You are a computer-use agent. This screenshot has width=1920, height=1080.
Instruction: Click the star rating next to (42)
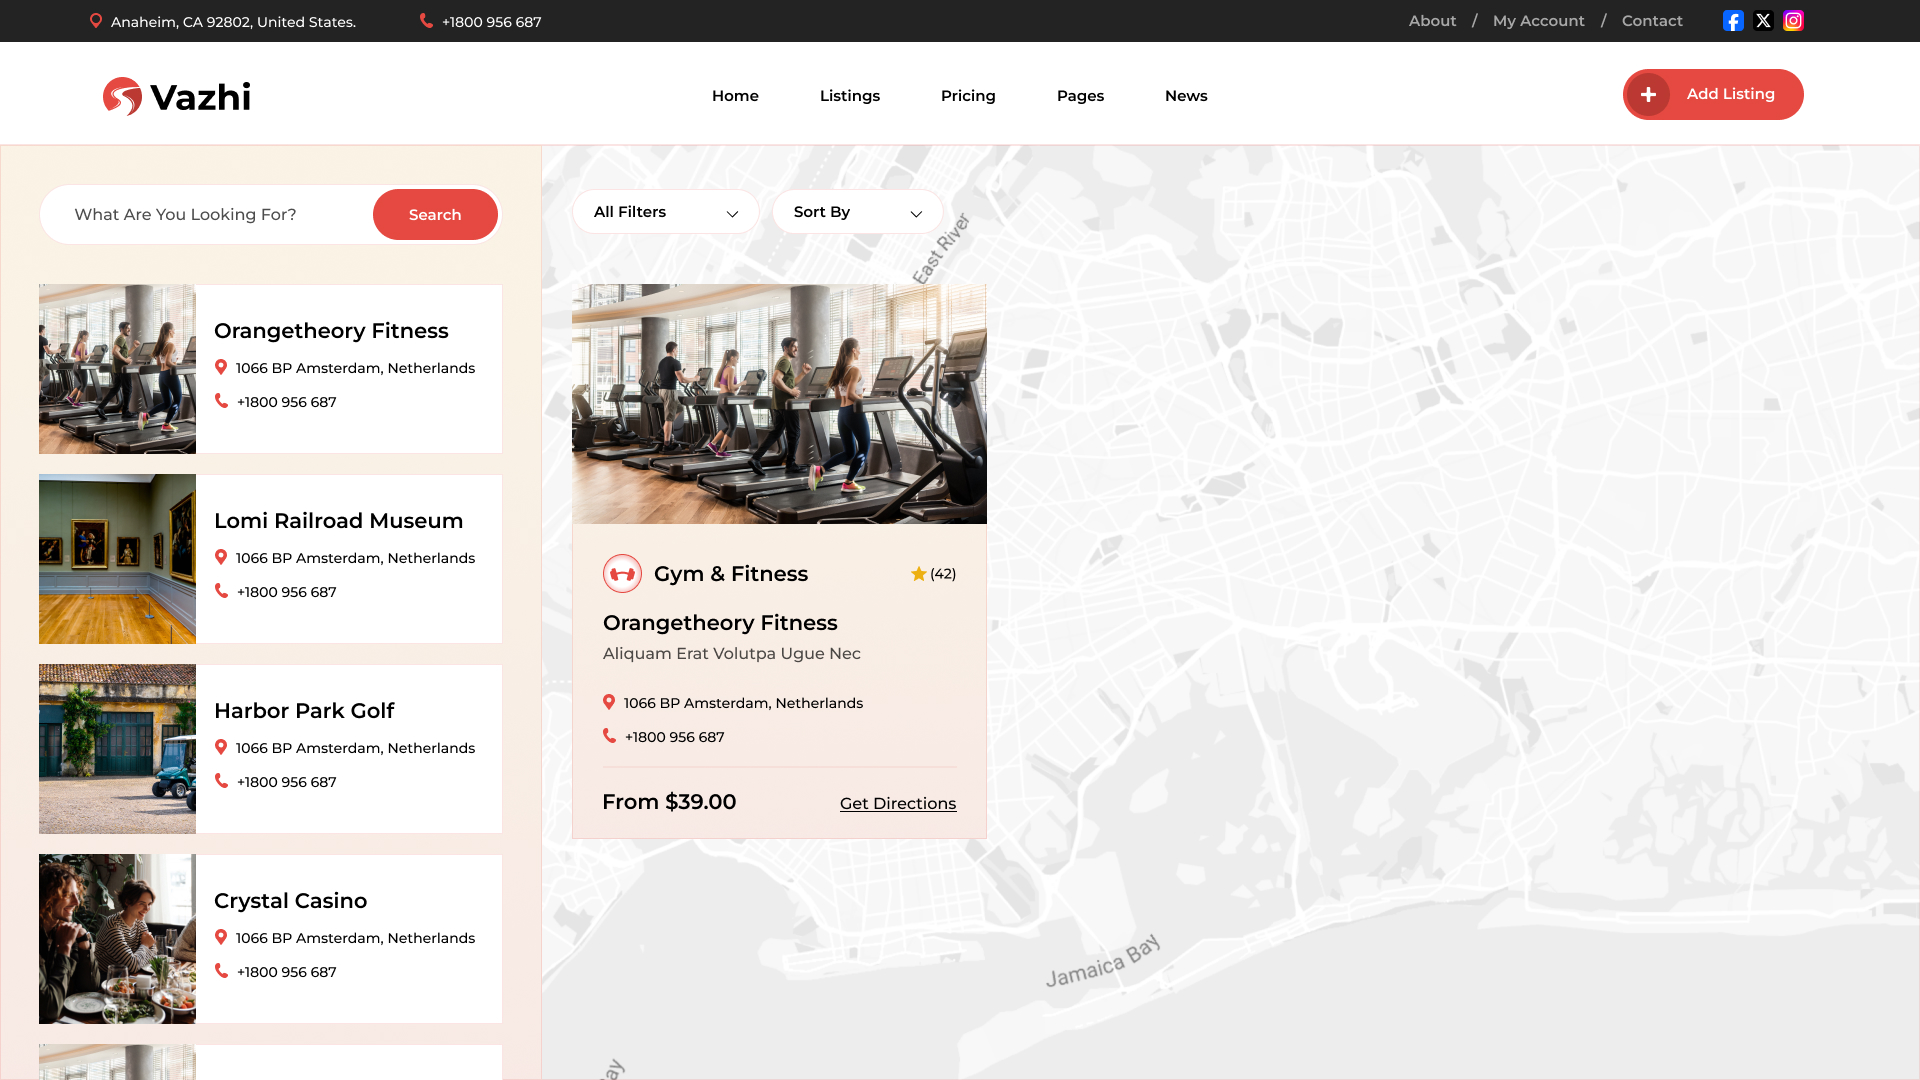click(x=917, y=573)
